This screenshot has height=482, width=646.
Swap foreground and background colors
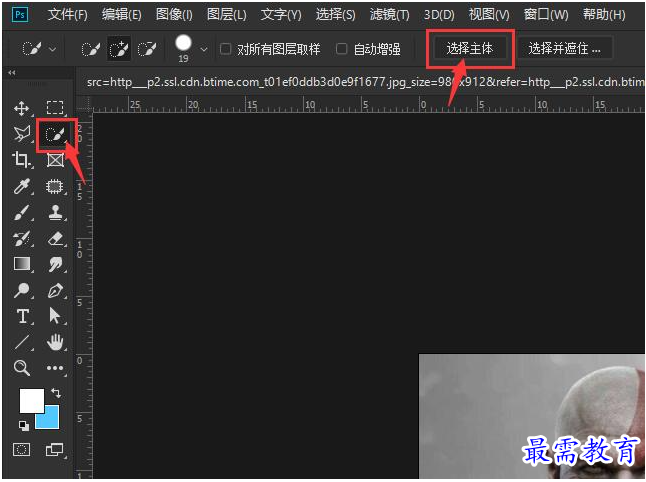[56, 393]
